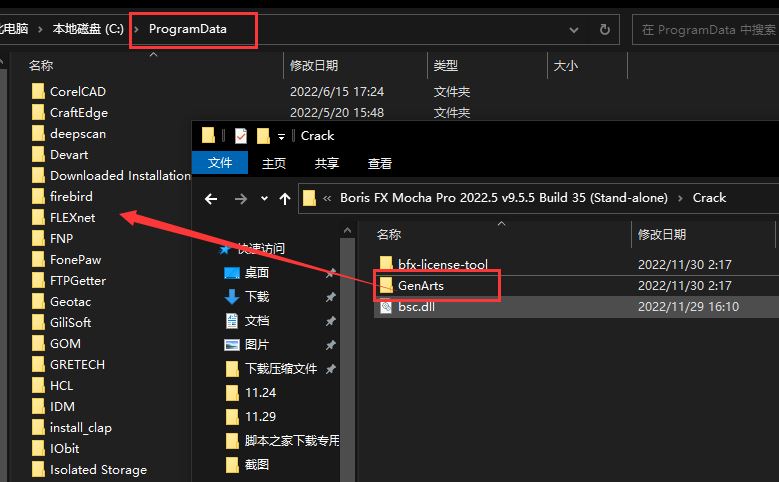The width and height of the screenshot is (779, 482).
Task: Click the New folder quick-access icon in Crack title bar
Action: [x=263, y=136]
